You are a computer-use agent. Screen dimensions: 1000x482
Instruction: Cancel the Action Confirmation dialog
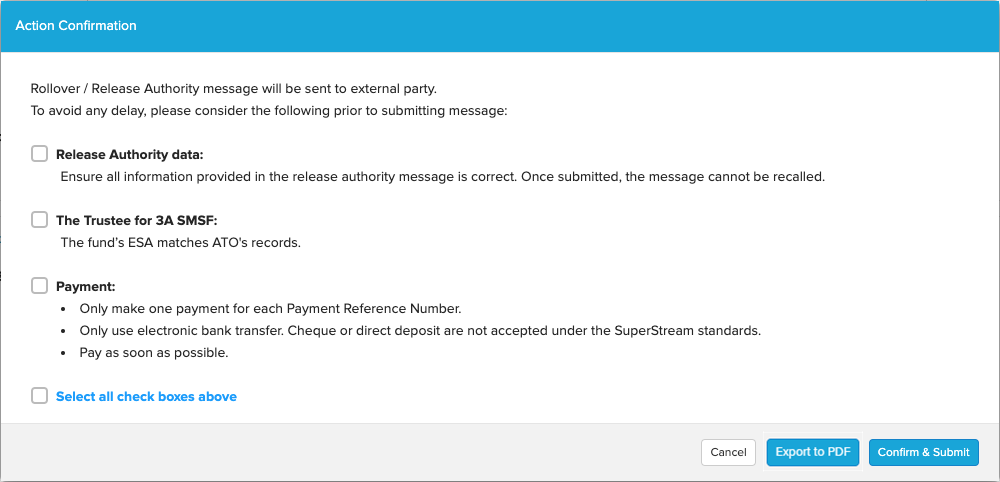[x=728, y=452]
